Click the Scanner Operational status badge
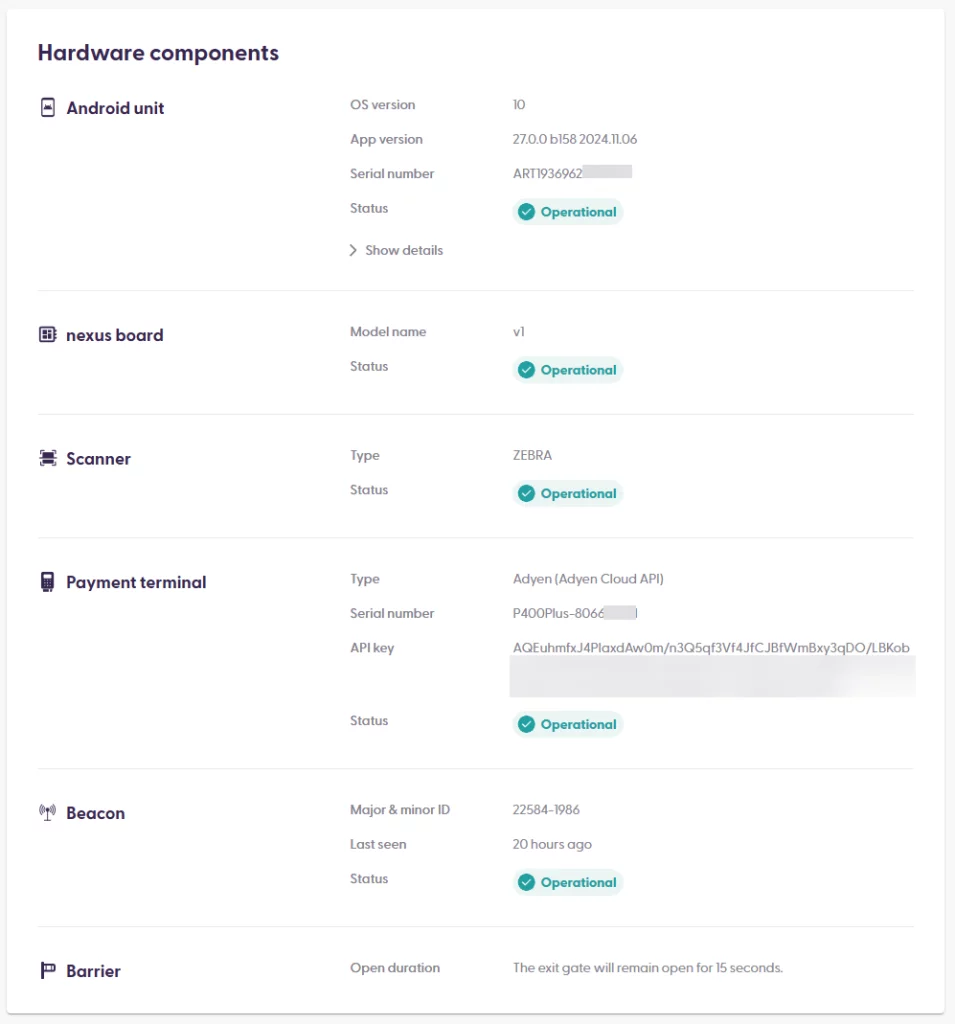The width and height of the screenshot is (955, 1024). click(568, 494)
